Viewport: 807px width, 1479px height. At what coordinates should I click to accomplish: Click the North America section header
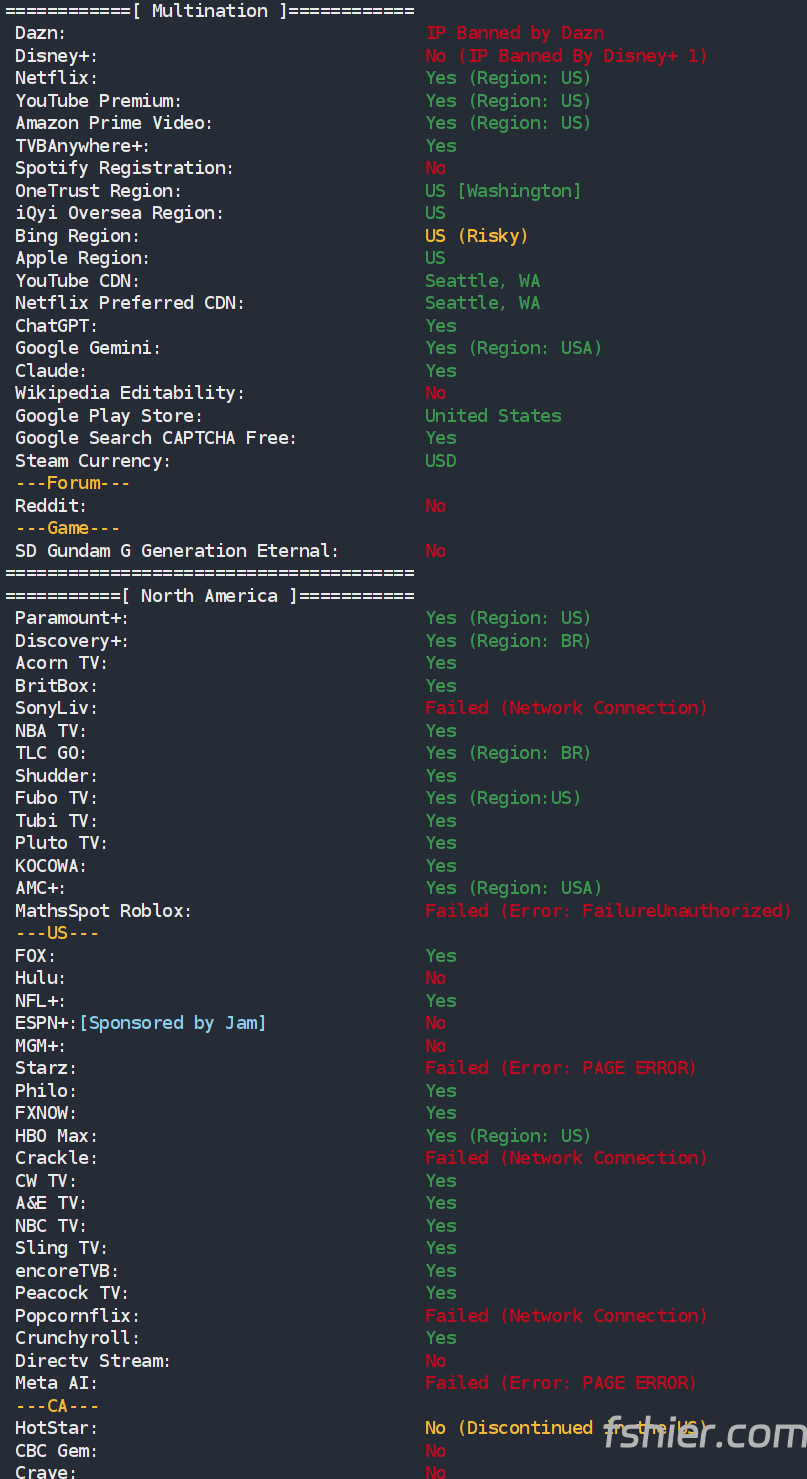click(x=210, y=596)
